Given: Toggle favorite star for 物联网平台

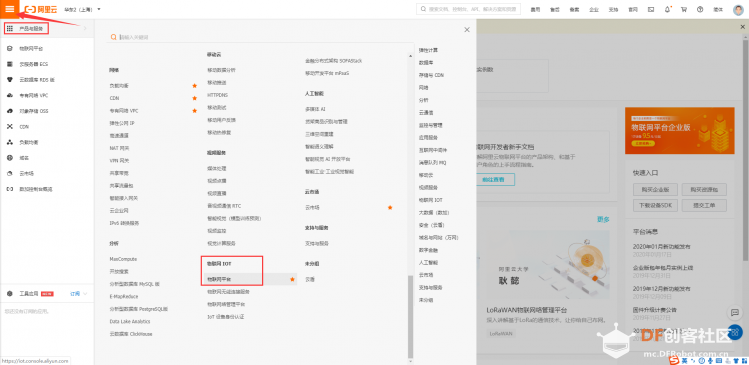Looking at the screenshot, I should 292,279.
